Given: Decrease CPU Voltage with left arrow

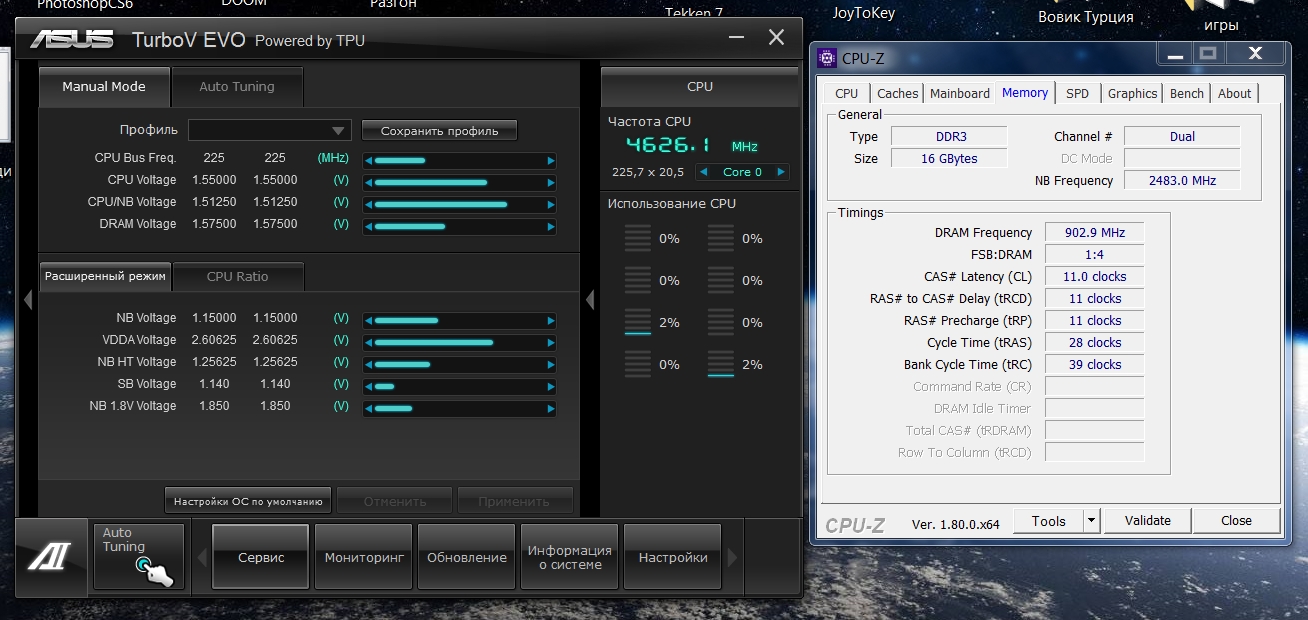Looking at the screenshot, I should pyautogui.click(x=368, y=182).
